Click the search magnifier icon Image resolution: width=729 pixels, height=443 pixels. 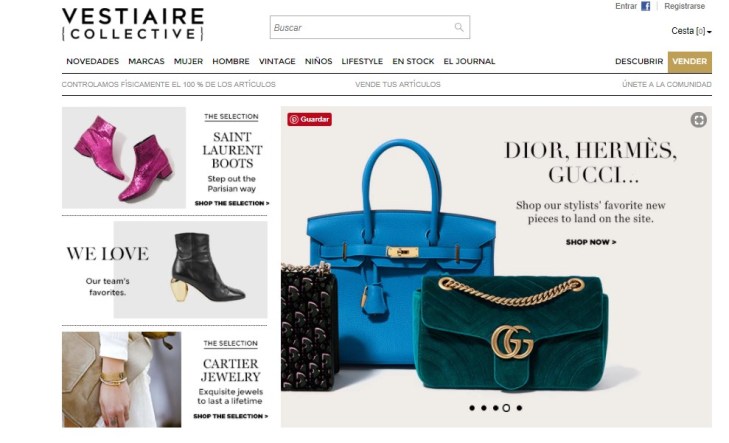pos(459,27)
